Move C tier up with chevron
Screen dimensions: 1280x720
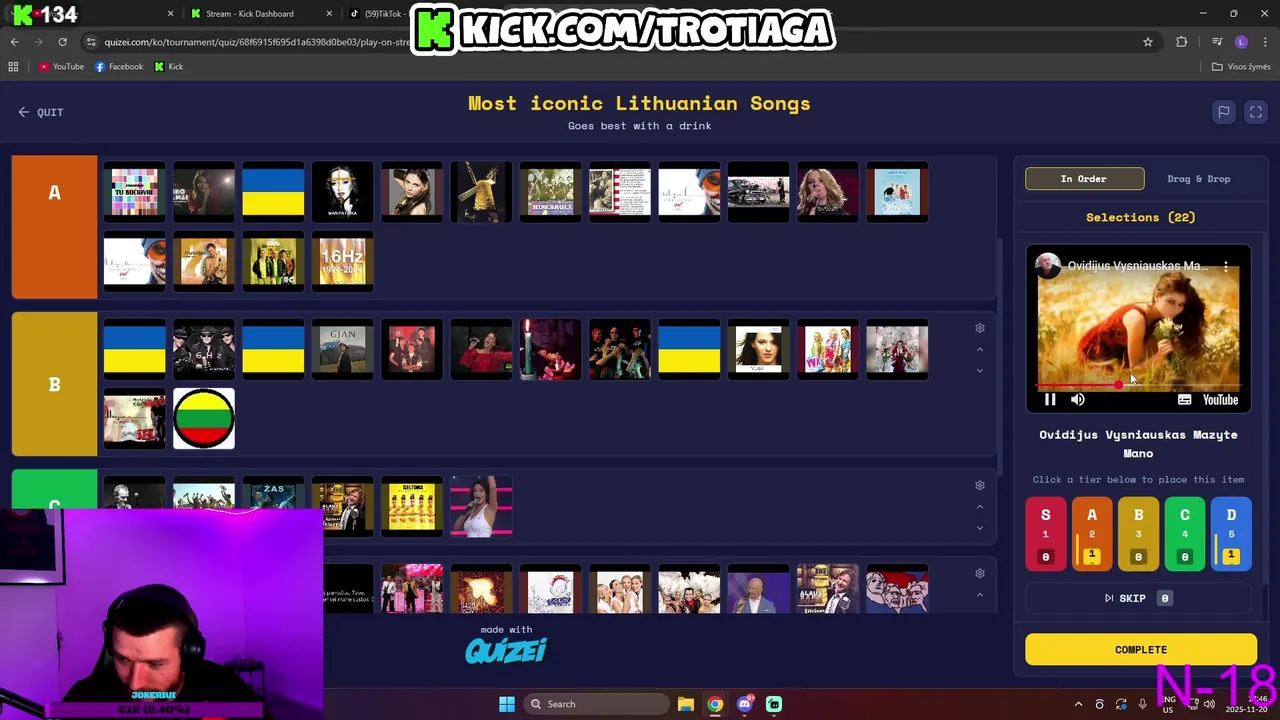[980, 507]
